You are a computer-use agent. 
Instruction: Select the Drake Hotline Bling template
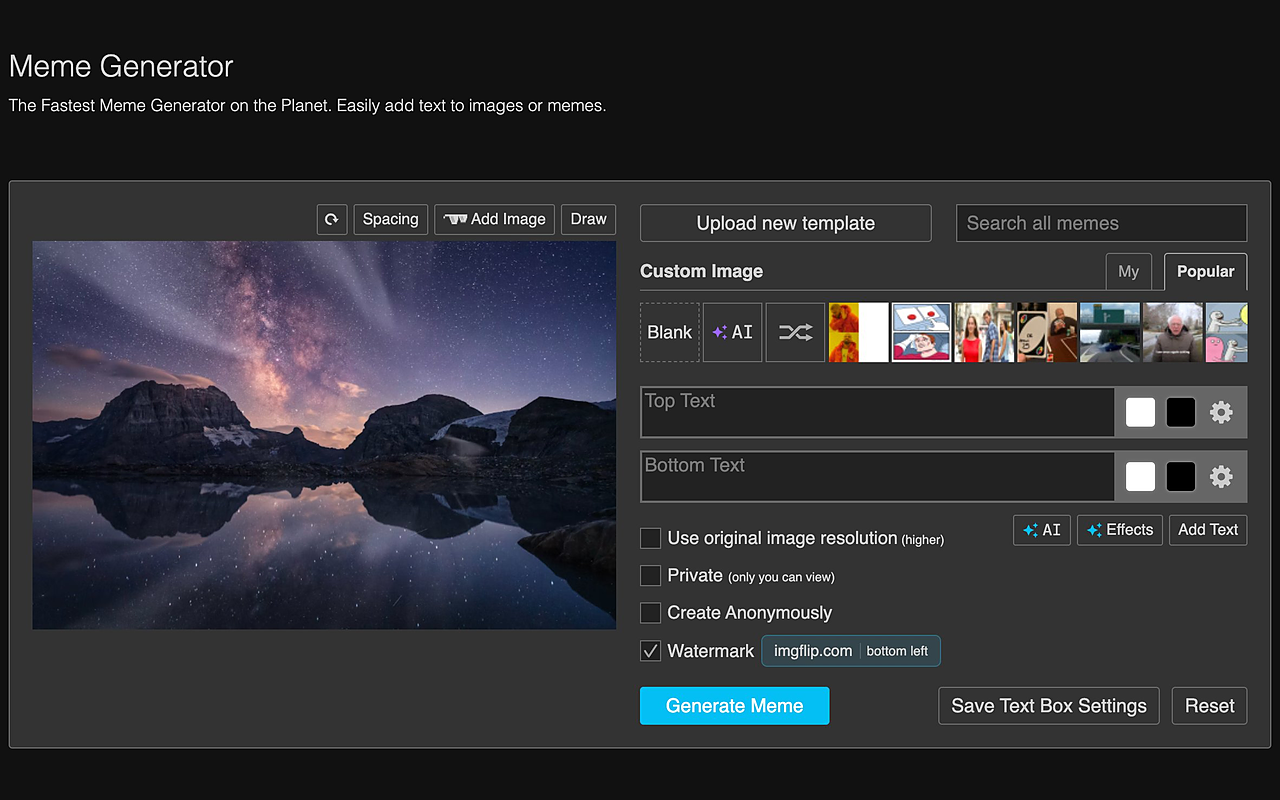coord(859,332)
